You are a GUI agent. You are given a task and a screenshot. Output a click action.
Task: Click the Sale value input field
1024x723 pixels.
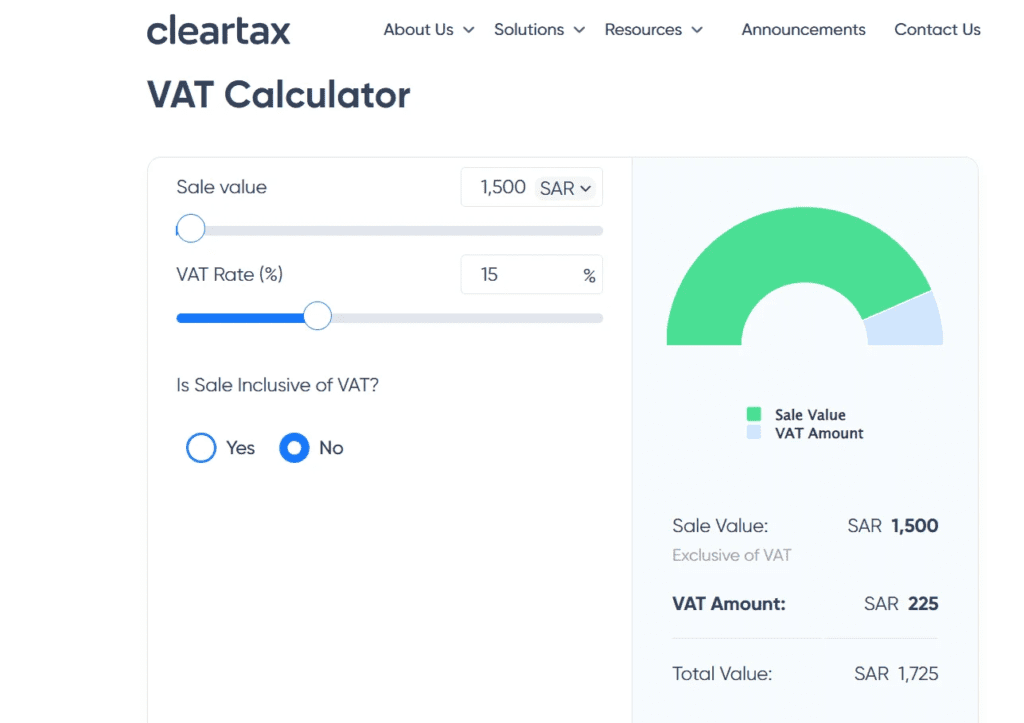505,187
